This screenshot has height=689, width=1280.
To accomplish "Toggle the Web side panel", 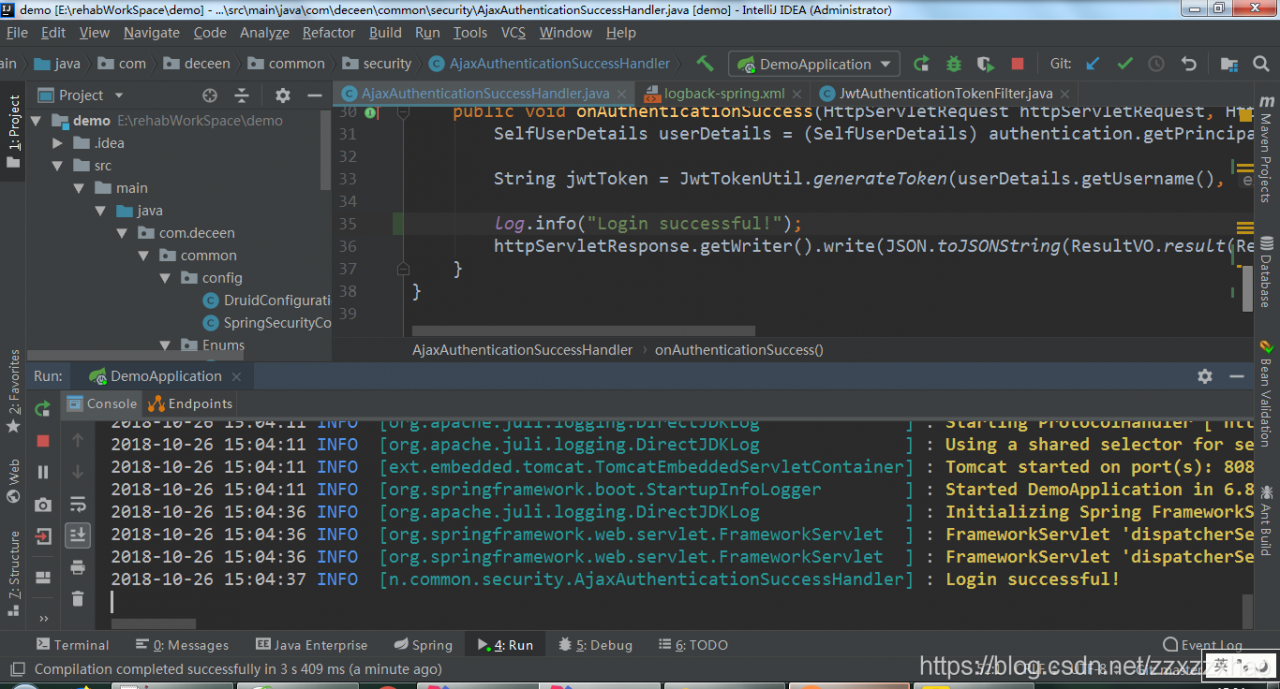I will pos(14,480).
